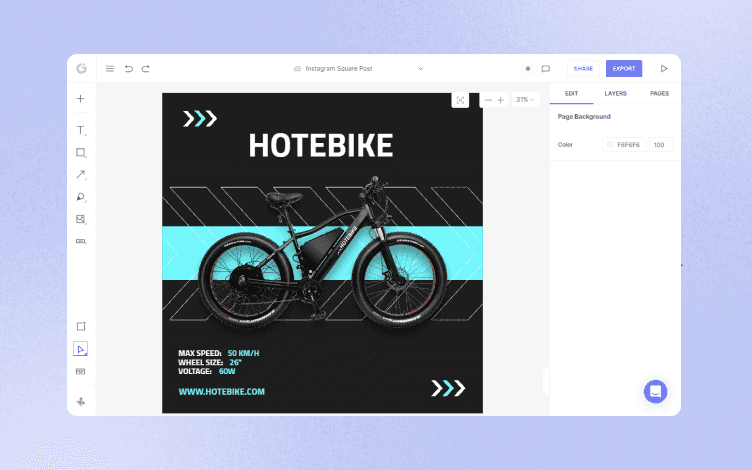
Task: Click the Instagram Square Post title
Action: tap(339, 69)
